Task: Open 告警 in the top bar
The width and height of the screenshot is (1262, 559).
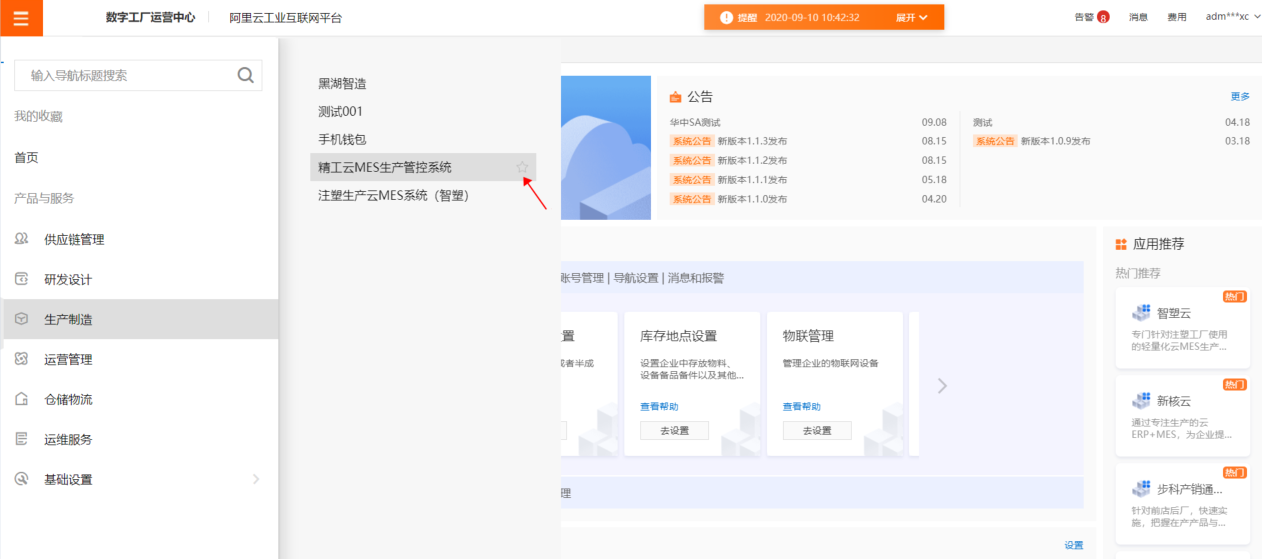Action: click(x=1084, y=17)
